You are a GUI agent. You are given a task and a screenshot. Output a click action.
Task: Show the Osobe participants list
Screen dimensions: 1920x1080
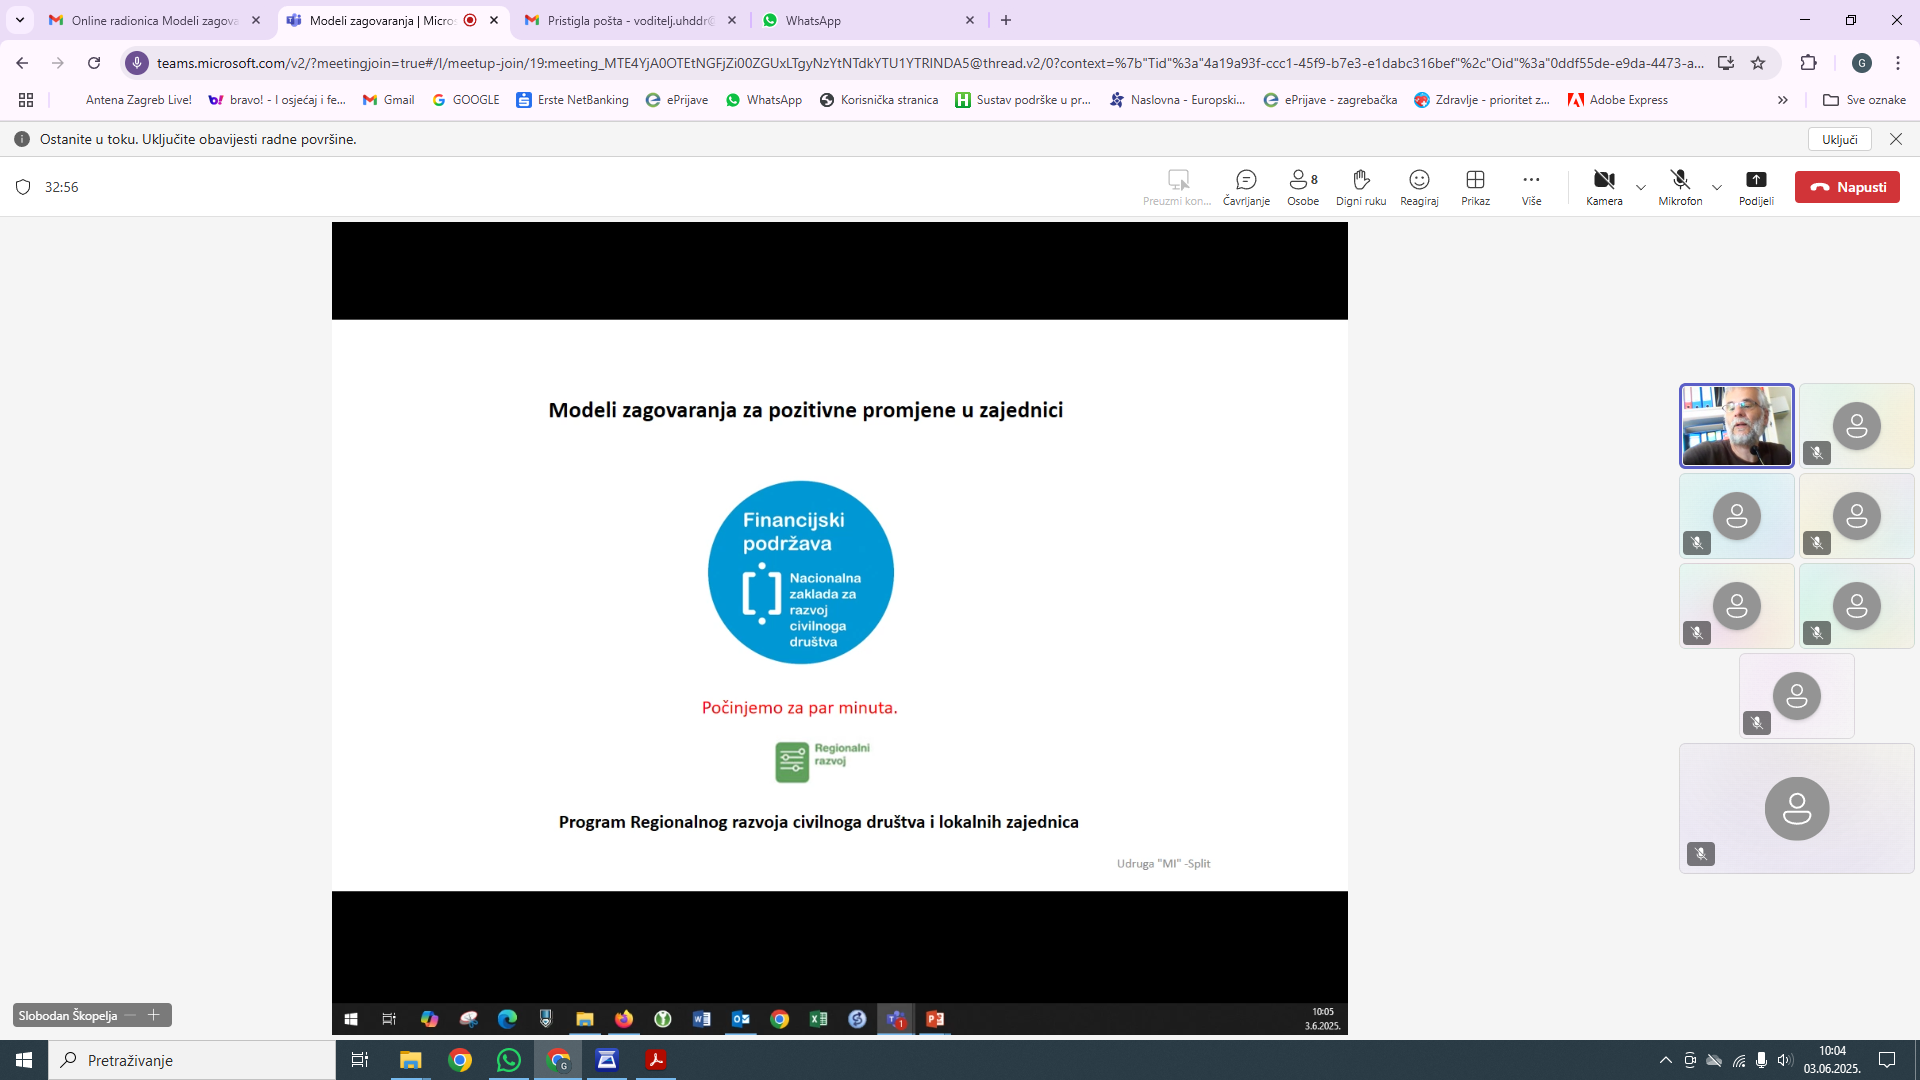point(1302,186)
